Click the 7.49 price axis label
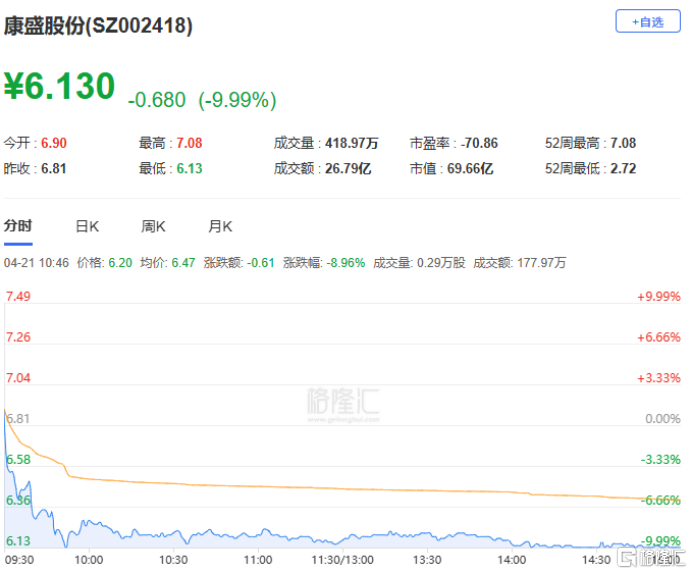Viewport: 692px width, 574px height. [18, 296]
